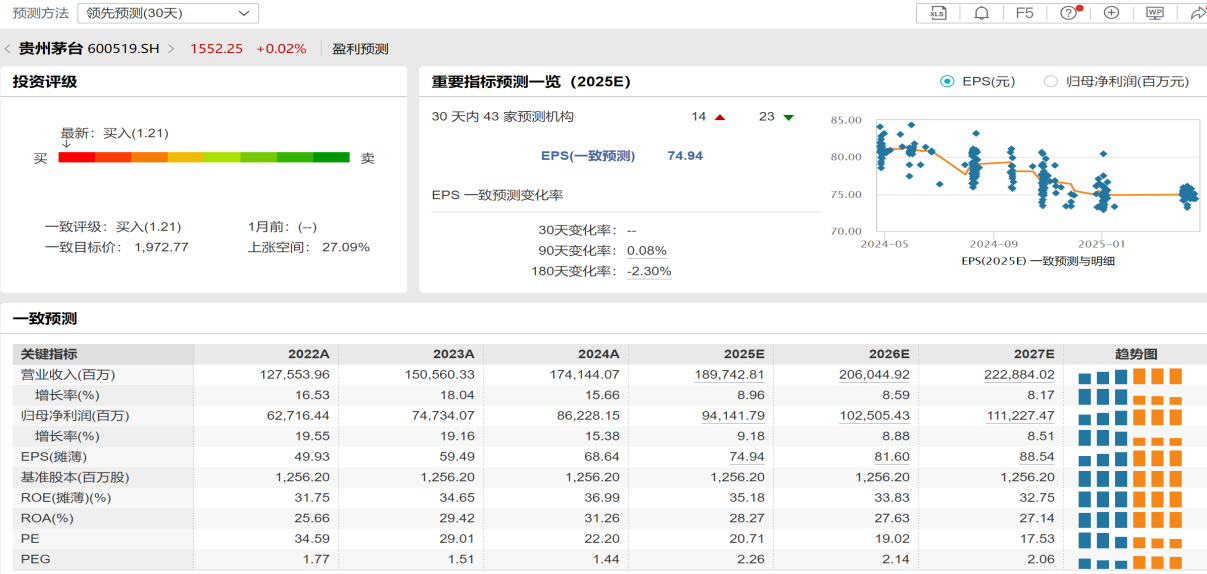Open the 2025E revenue value 189,742.81

pyautogui.click(x=729, y=374)
